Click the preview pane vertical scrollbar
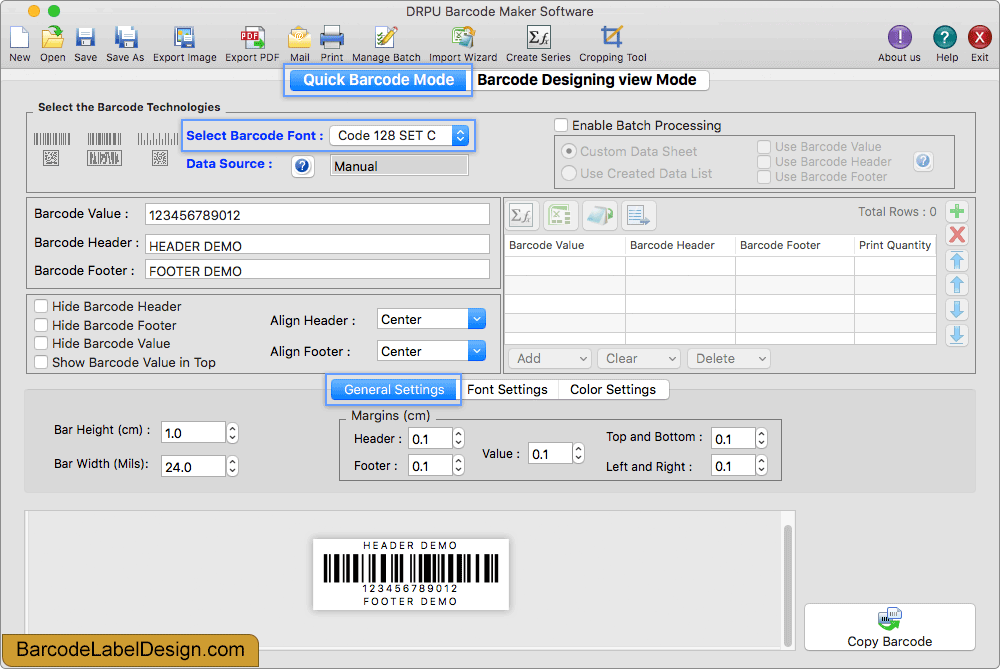The width and height of the screenshot is (1000, 669). click(x=788, y=585)
